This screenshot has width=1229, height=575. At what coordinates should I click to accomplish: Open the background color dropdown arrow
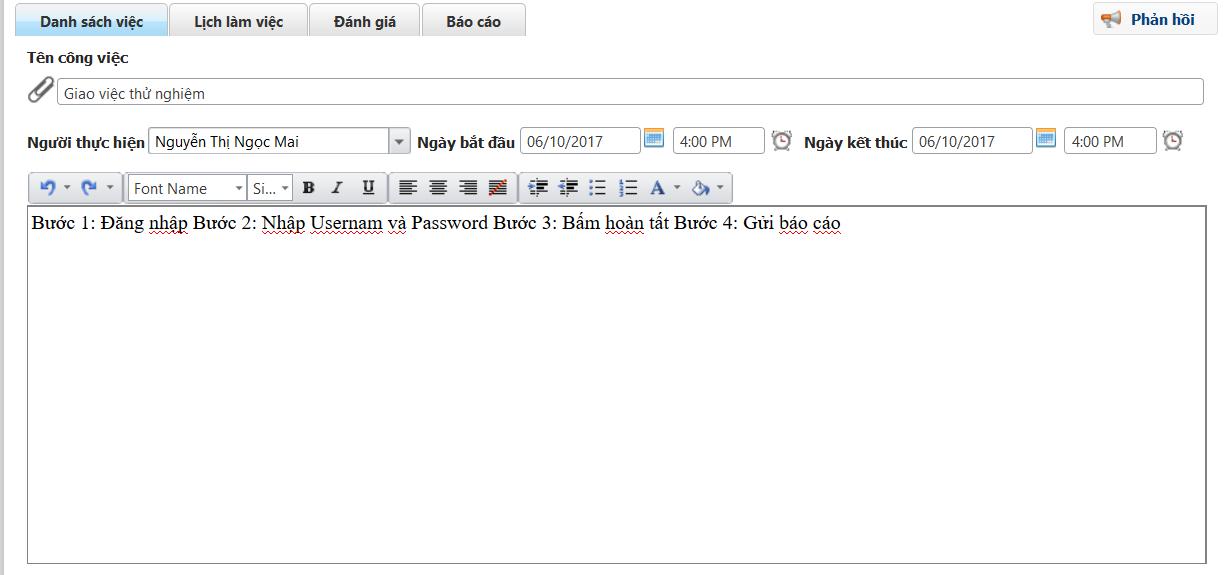(720, 188)
